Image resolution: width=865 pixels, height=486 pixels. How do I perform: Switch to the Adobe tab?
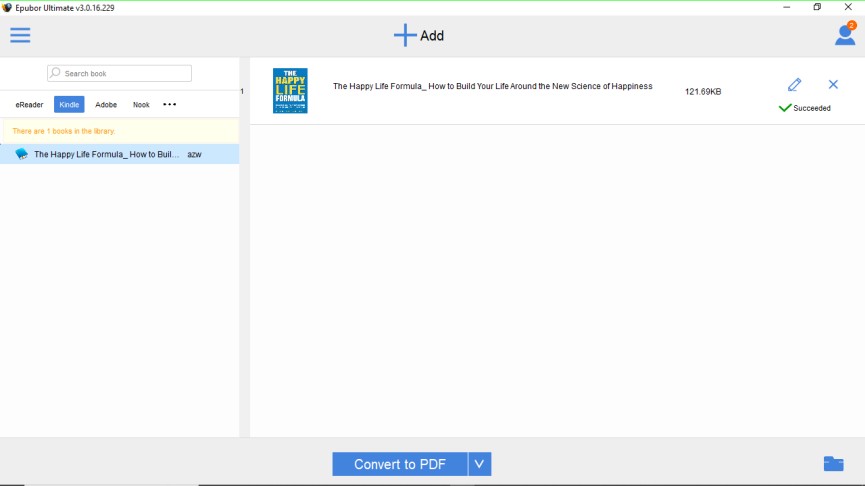(106, 105)
